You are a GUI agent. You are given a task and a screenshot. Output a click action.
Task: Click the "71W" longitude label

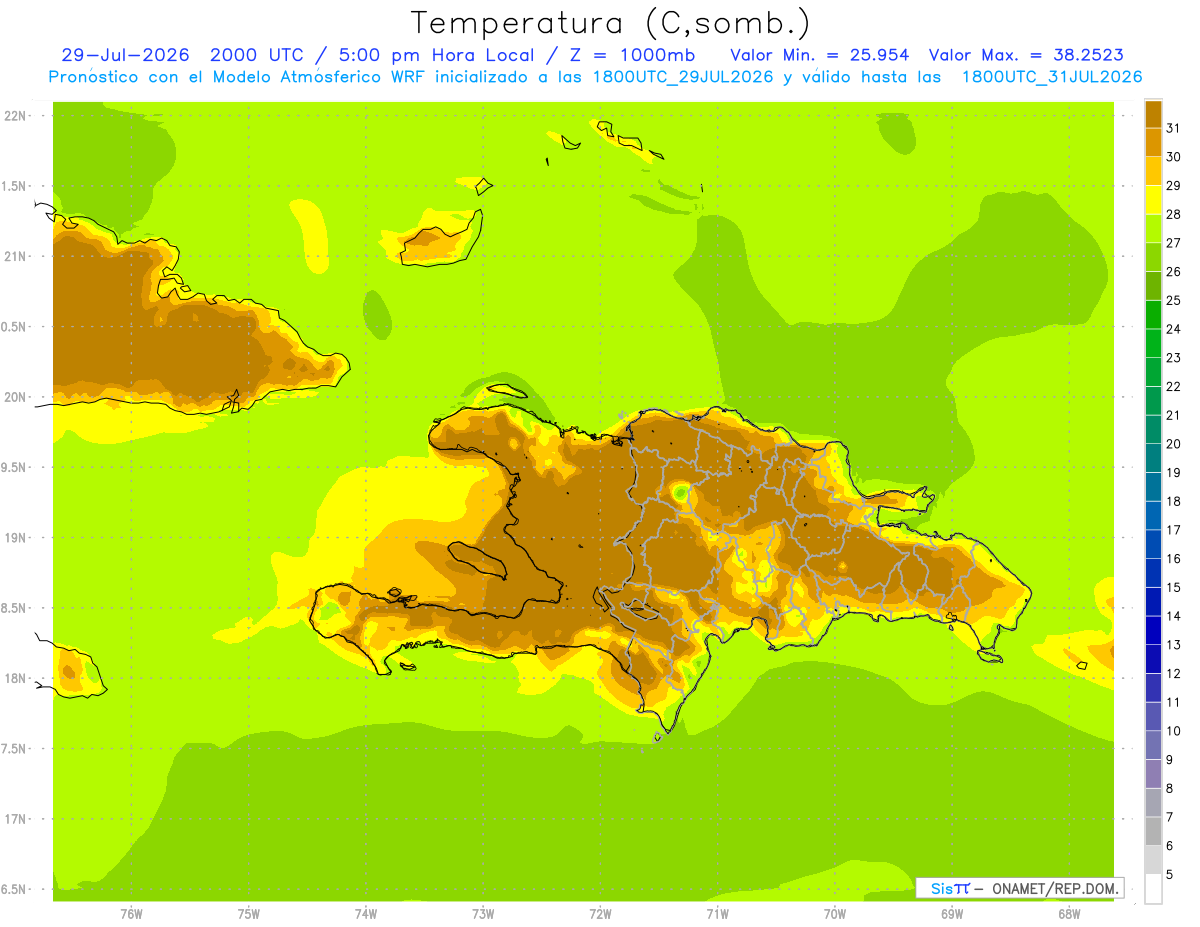(x=717, y=913)
